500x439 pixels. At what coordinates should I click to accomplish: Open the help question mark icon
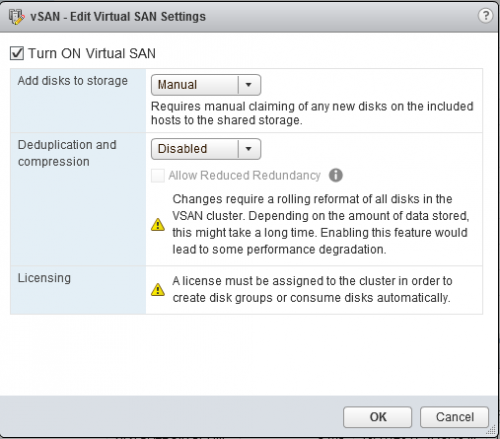(485, 15)
